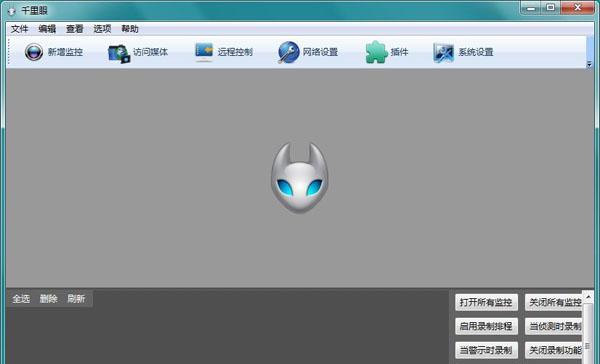Click the 全选 link
Image resolution: width=600 pixels, height=364 pixels.
pyautogui.click(x=21, y=299)
